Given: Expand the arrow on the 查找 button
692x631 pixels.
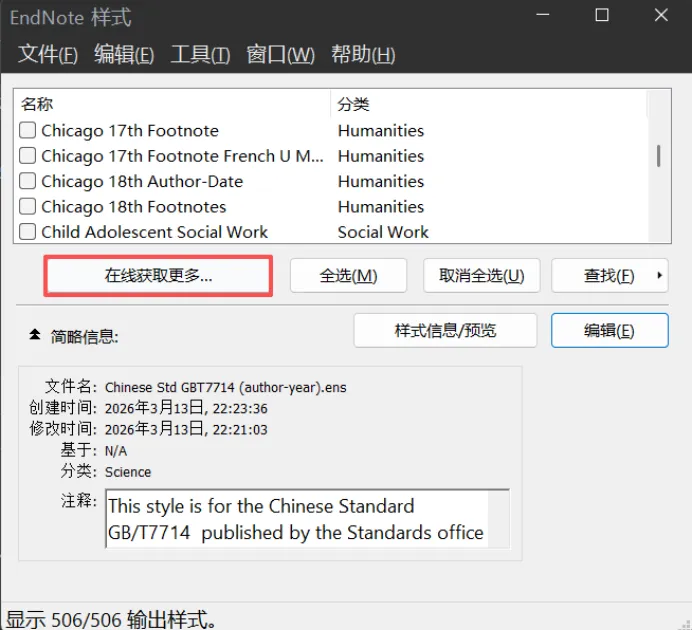Looking at the screenshot, I should pyautogui.click(x=659, y=275).
